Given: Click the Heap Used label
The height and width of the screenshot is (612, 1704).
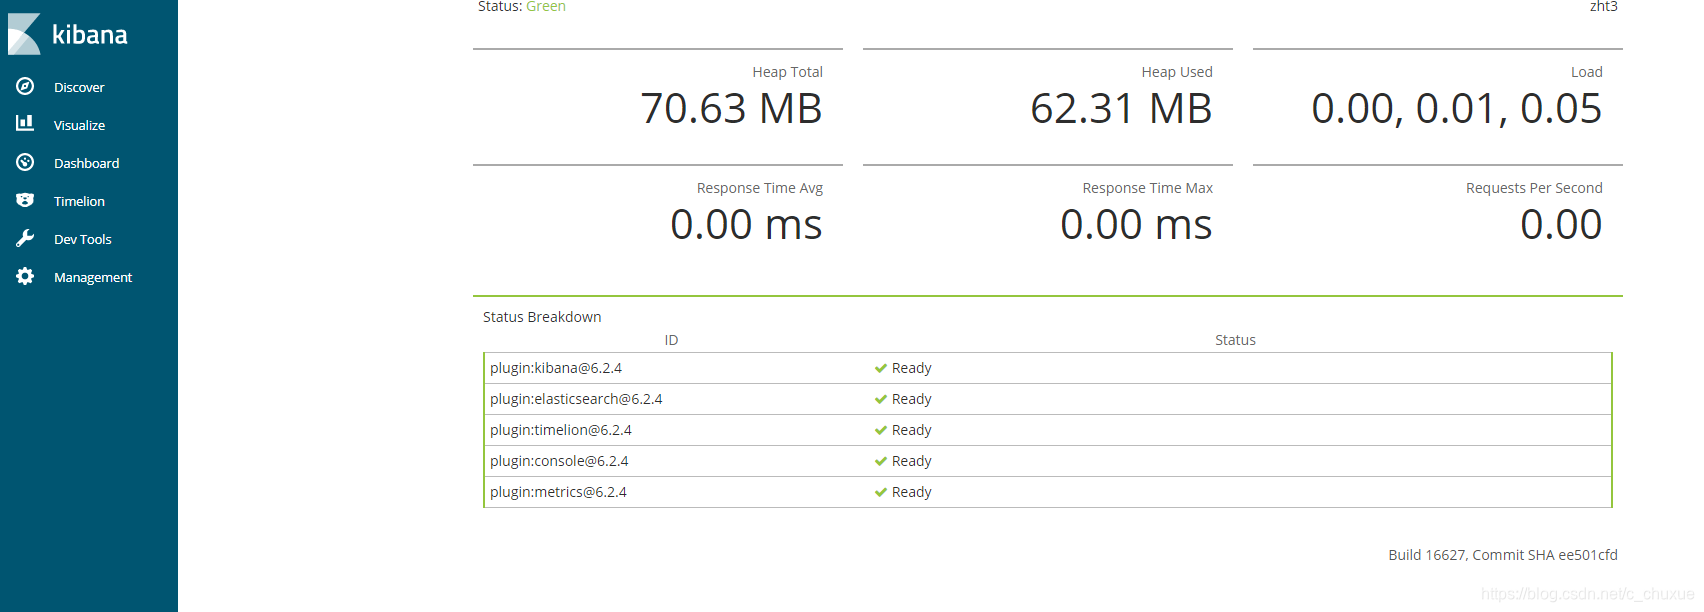Looking at the screenshot, I should pos(1177,72).
